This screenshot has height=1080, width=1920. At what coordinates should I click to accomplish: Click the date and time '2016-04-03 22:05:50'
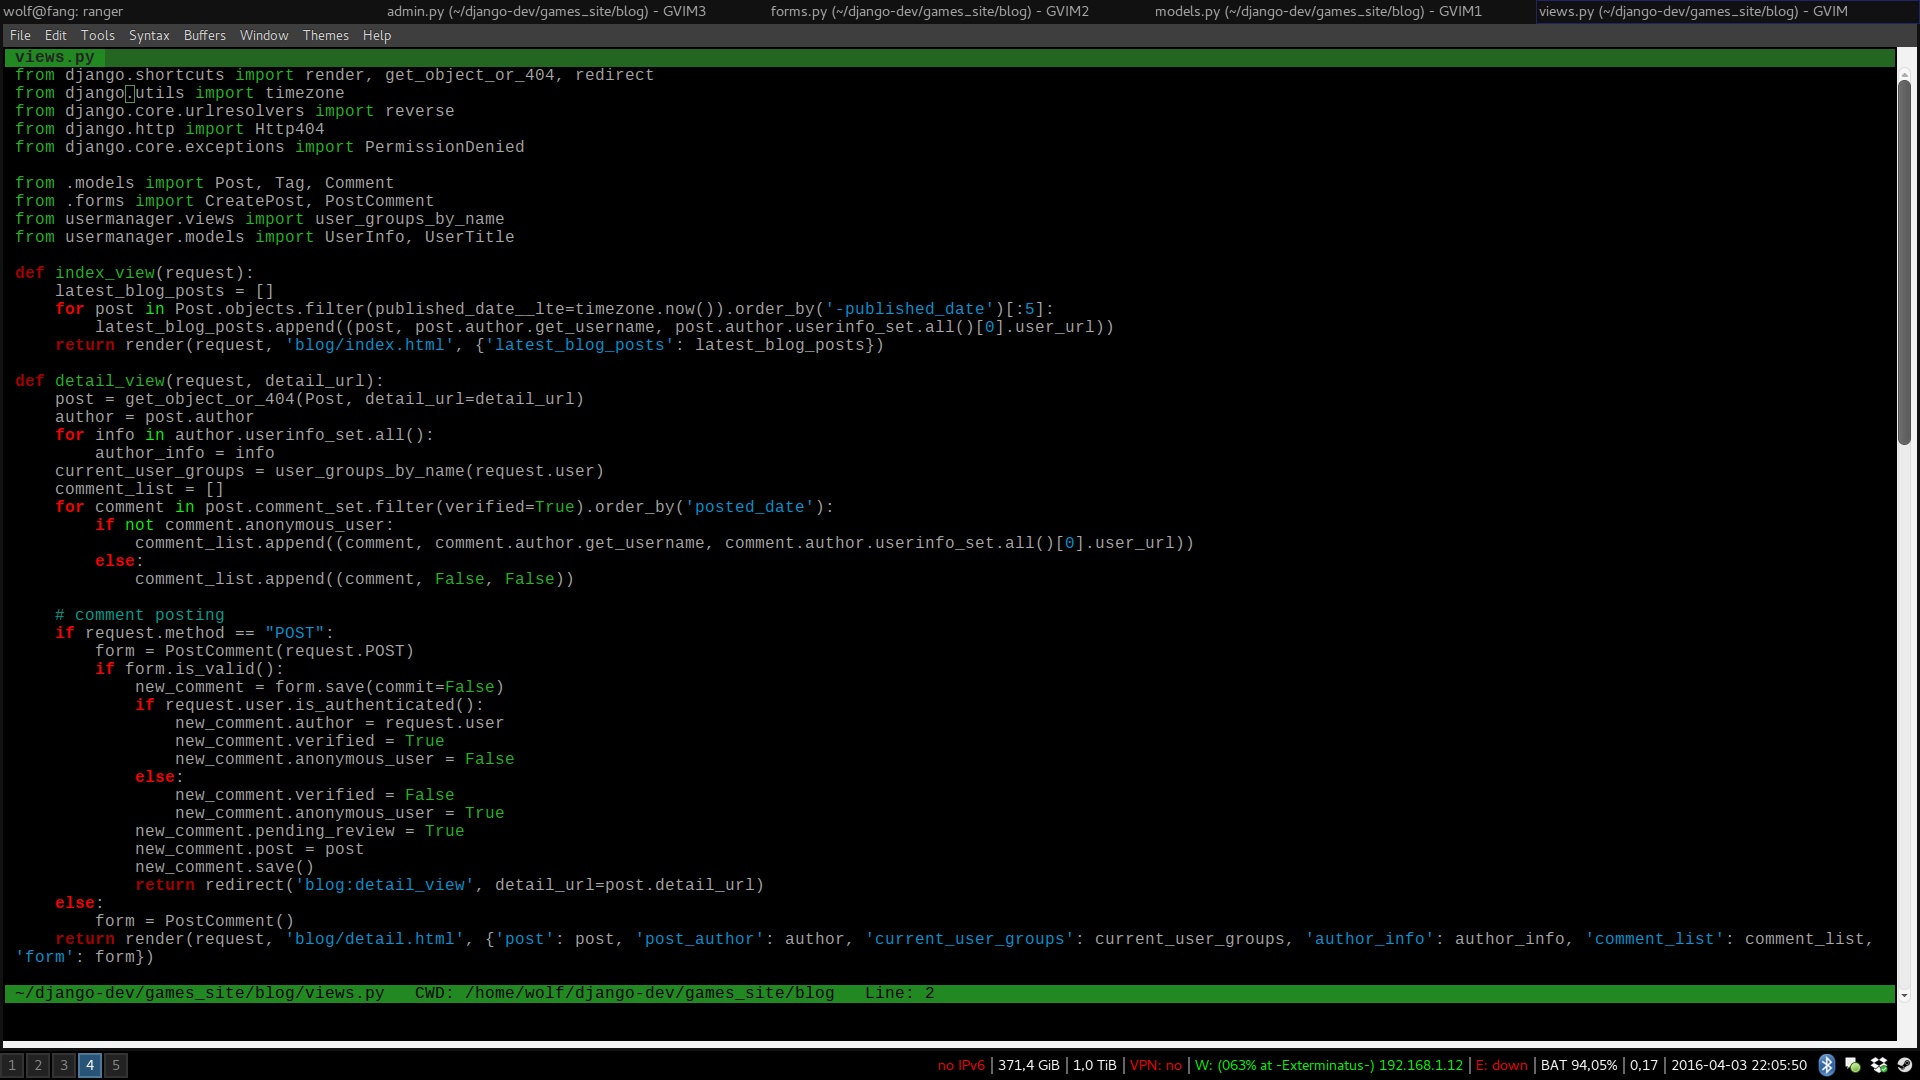point(1739,1065)
